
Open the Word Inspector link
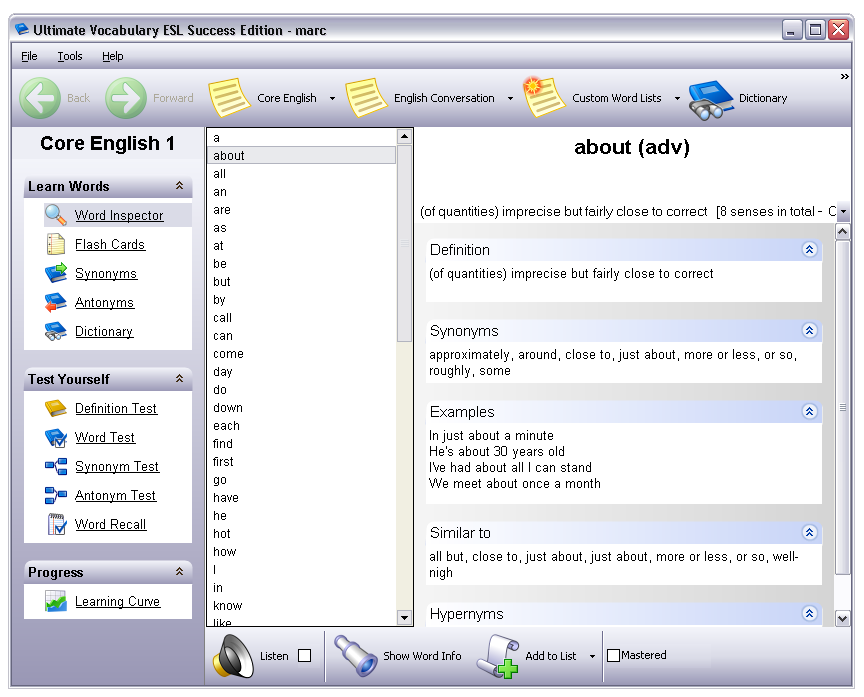[119, 215]
